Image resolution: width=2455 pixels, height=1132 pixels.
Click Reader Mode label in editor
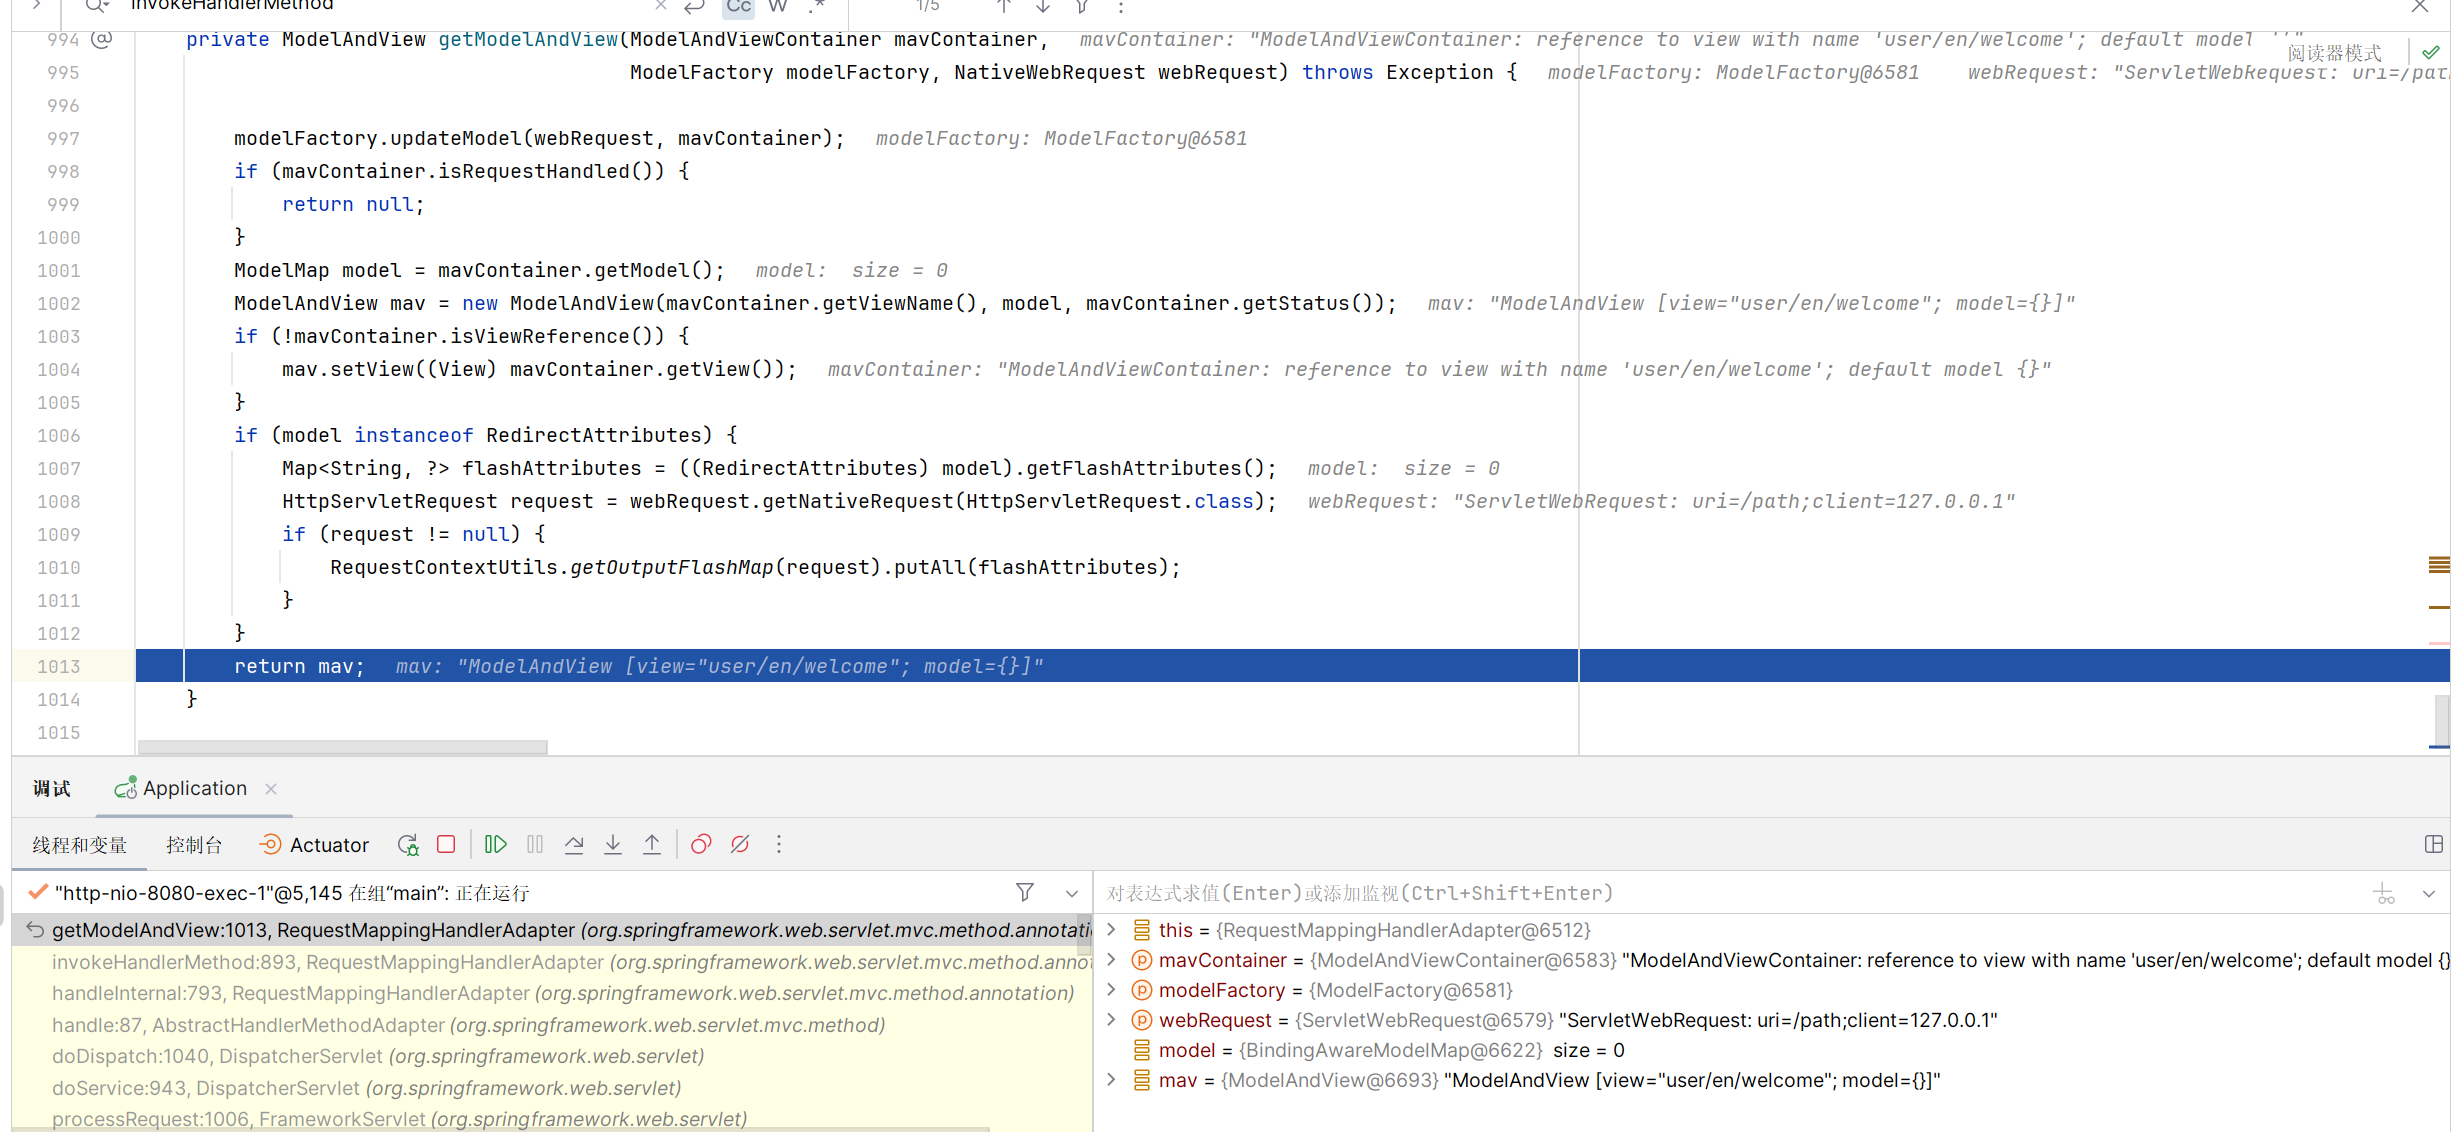[2335, 53]
